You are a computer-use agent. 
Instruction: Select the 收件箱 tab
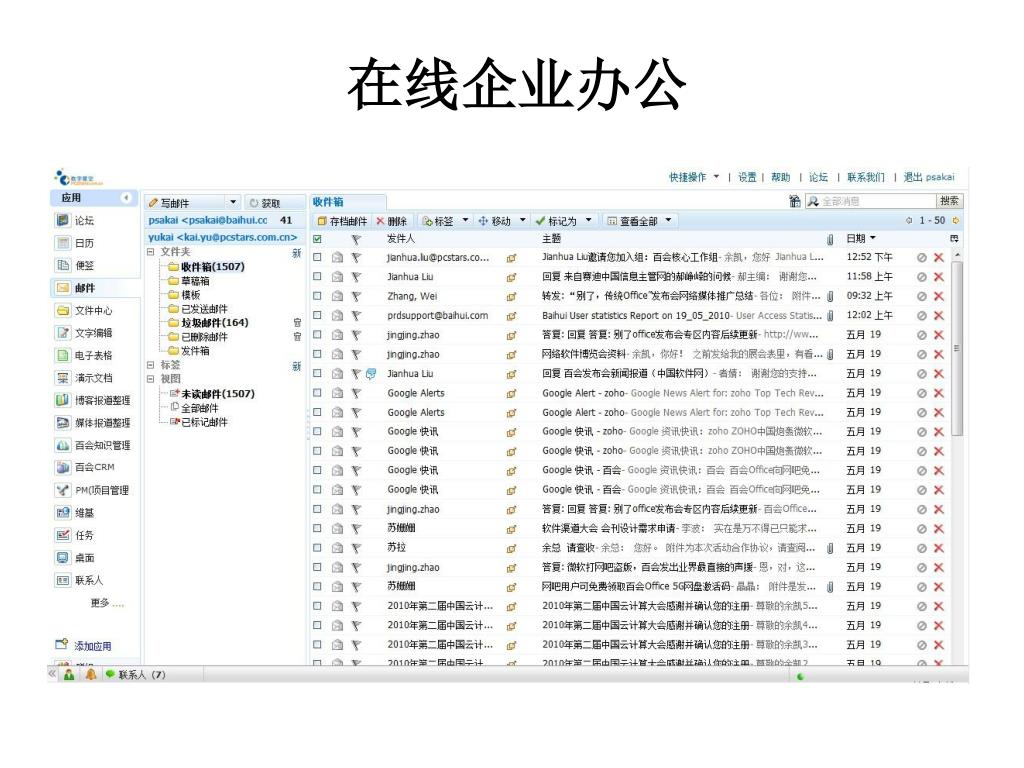coord(347,202)
